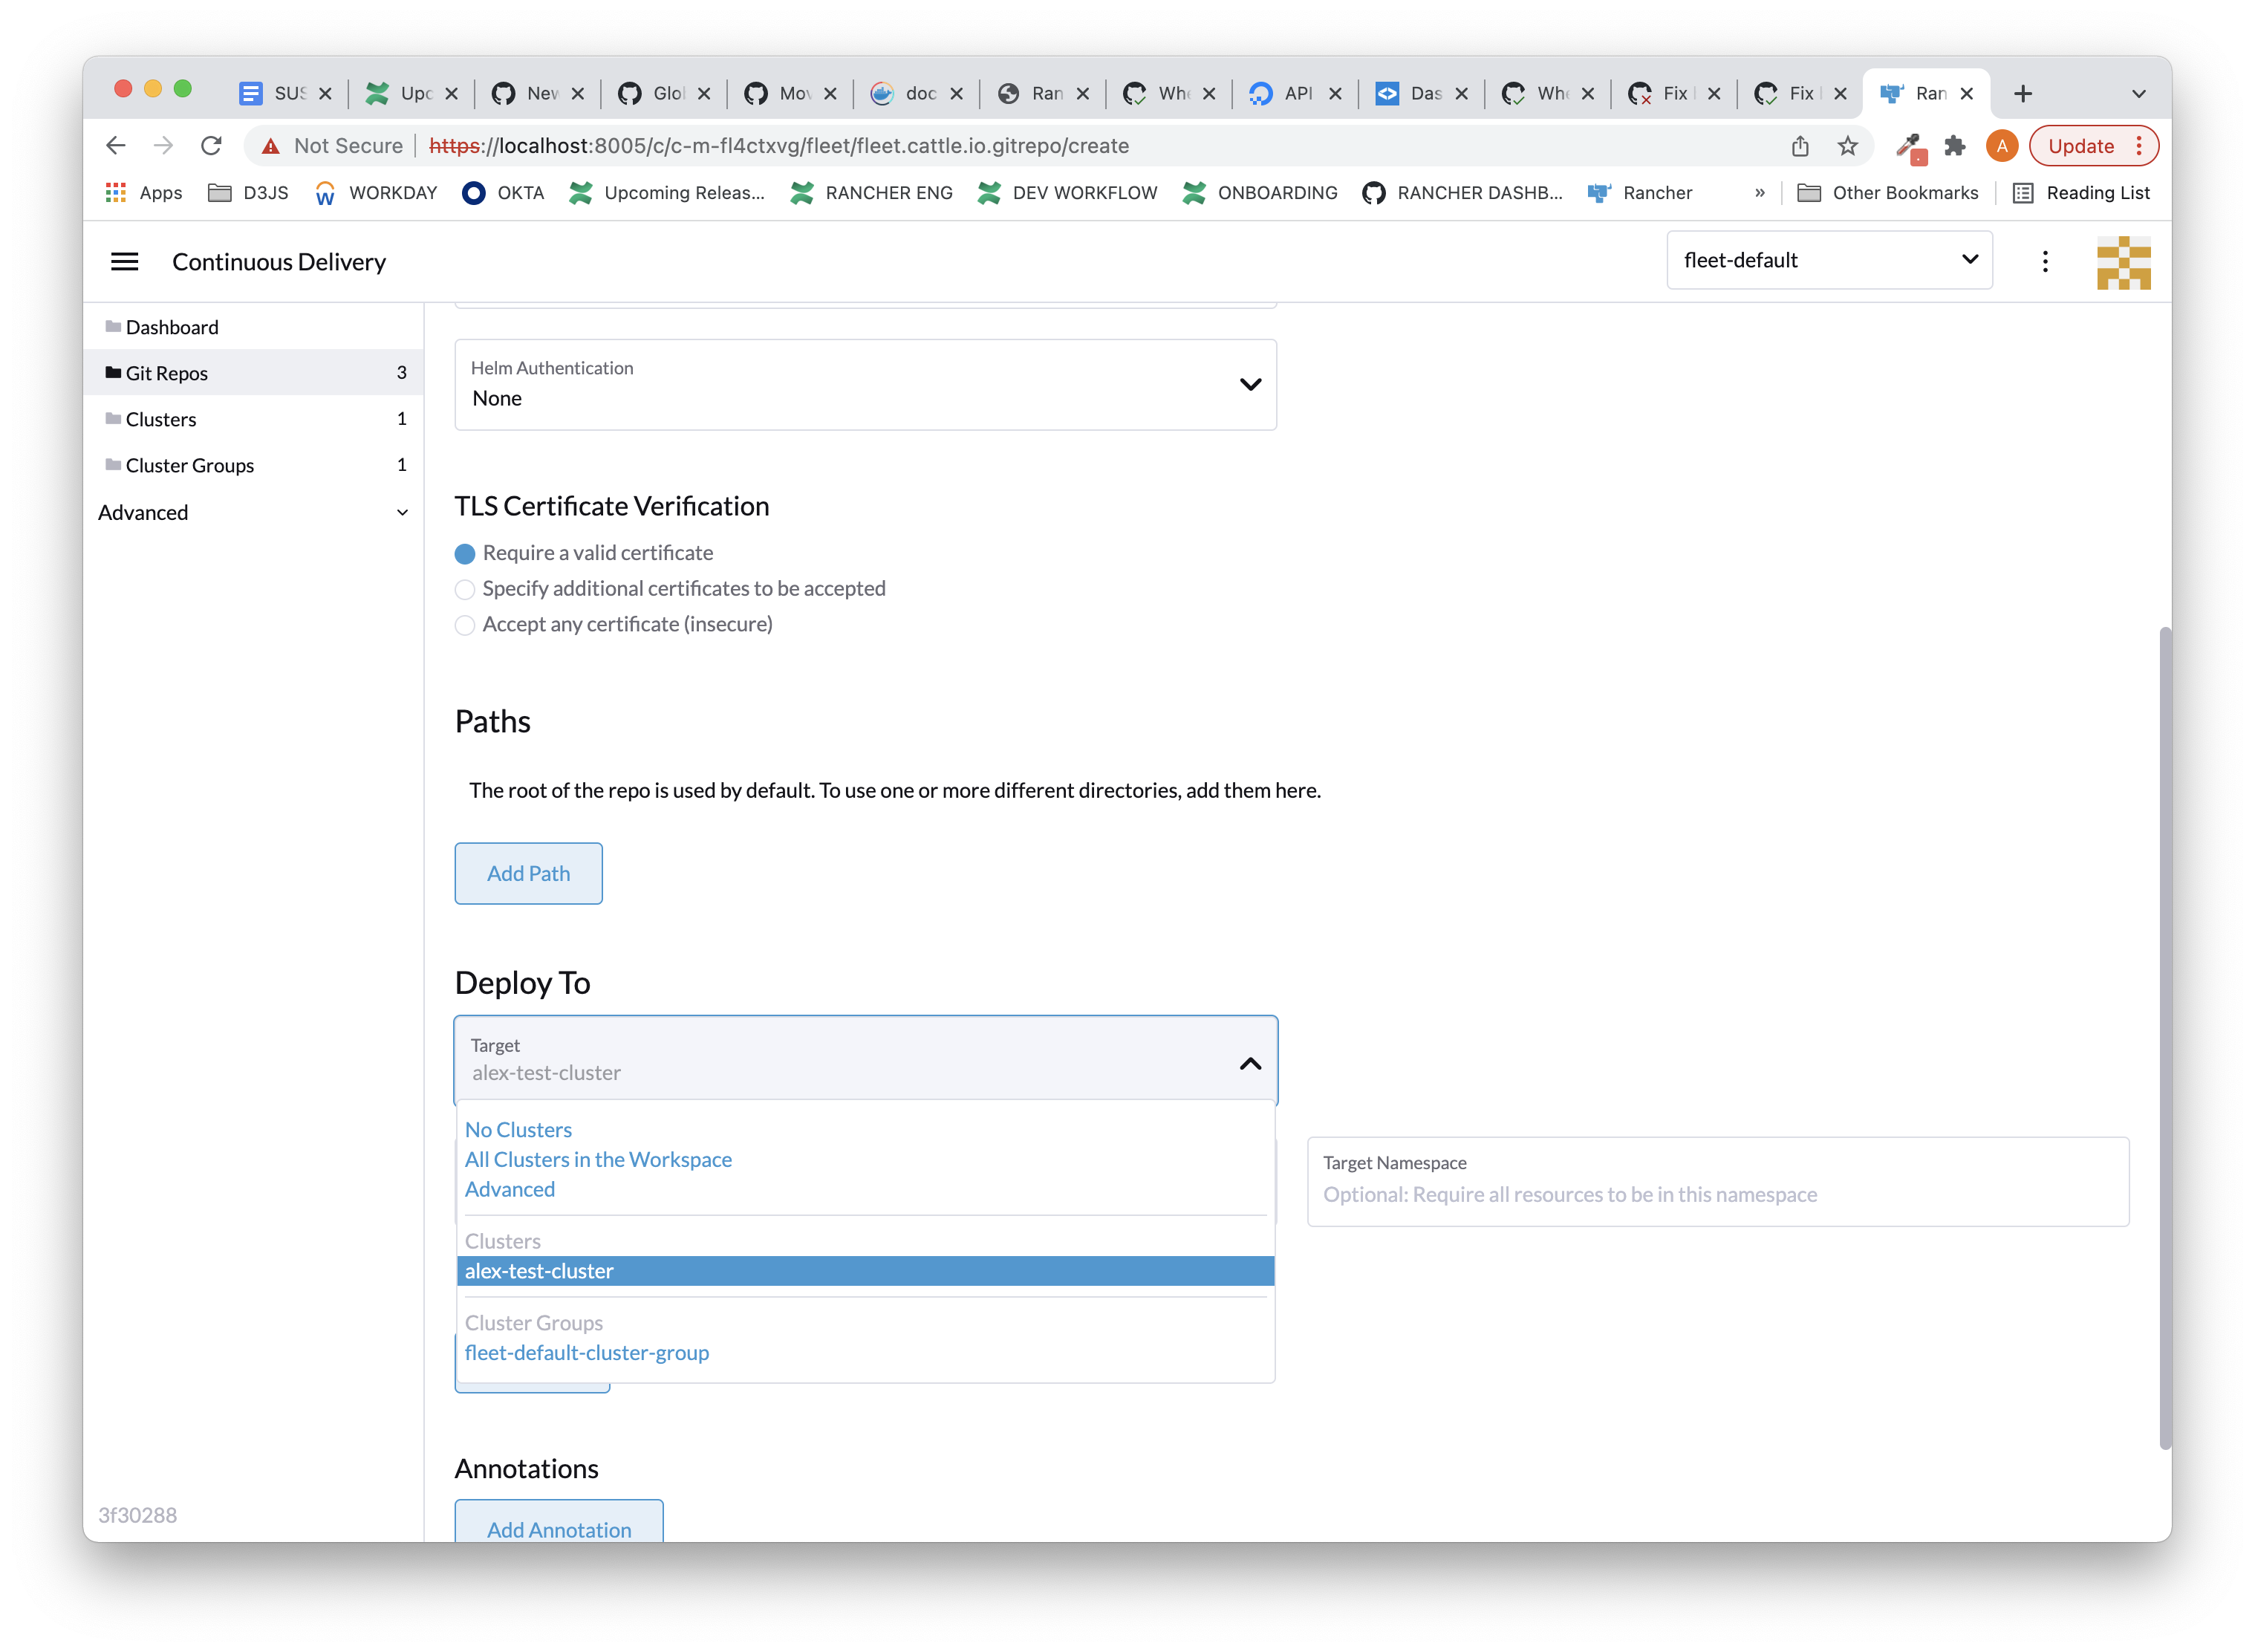Open the extensions puzzle icon
This screenshot has width=2255, height=1652.
point(1956,146)
